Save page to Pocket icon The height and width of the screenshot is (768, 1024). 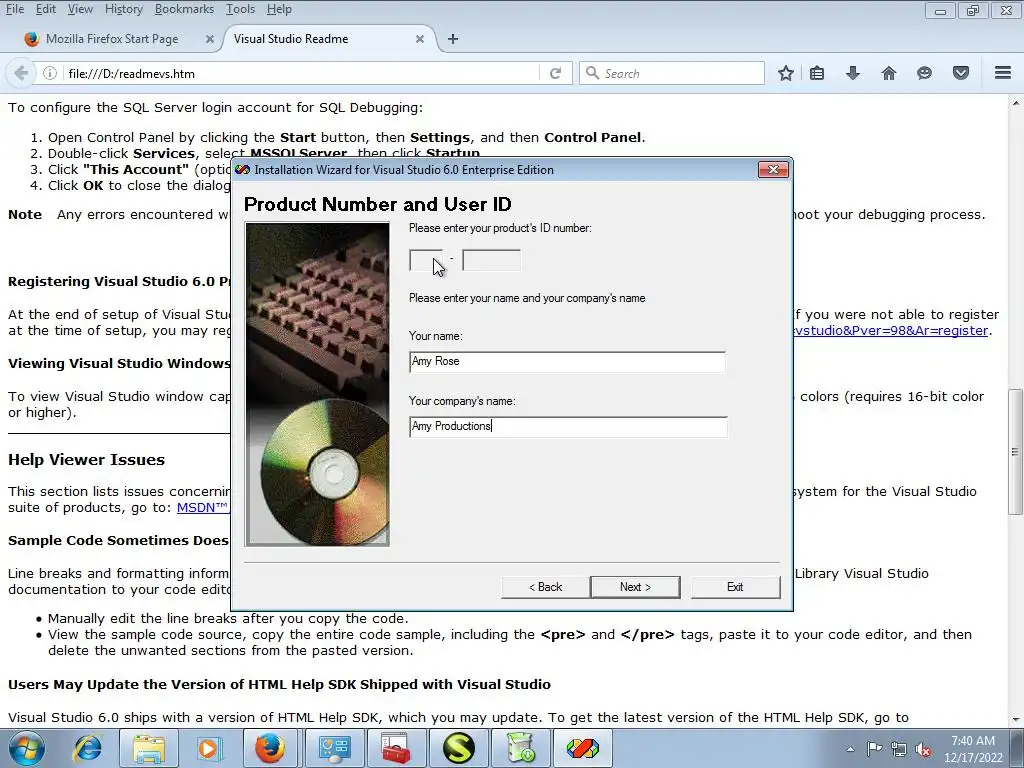[961, 73]
